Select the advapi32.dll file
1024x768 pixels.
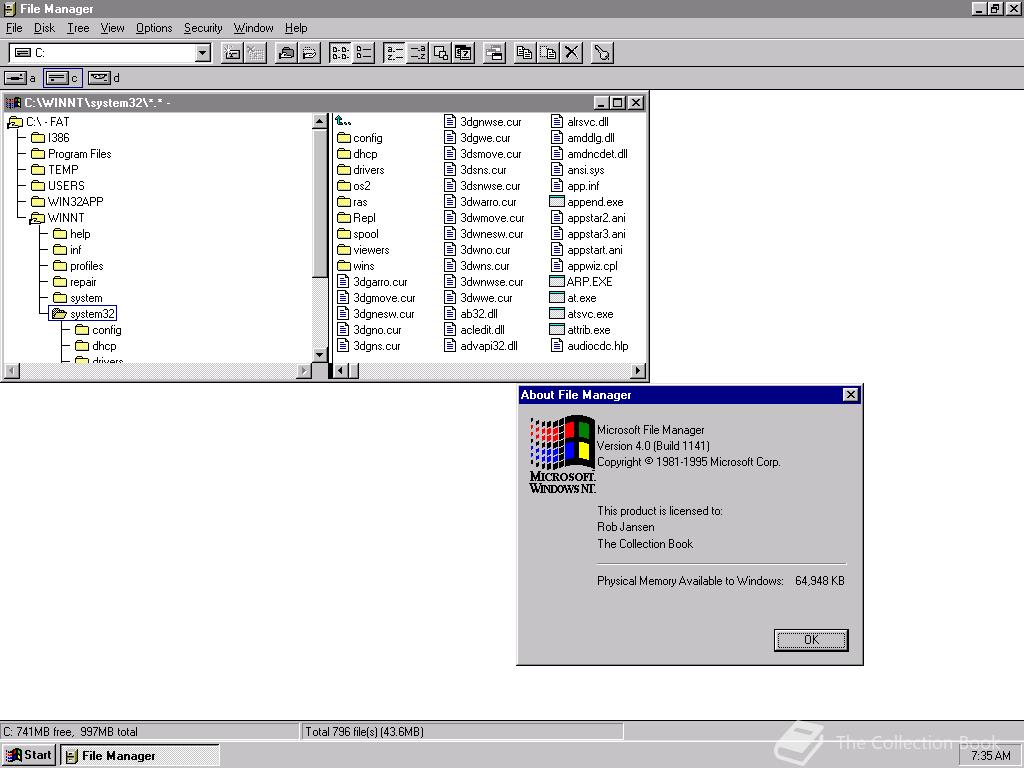tap(481, 345)
